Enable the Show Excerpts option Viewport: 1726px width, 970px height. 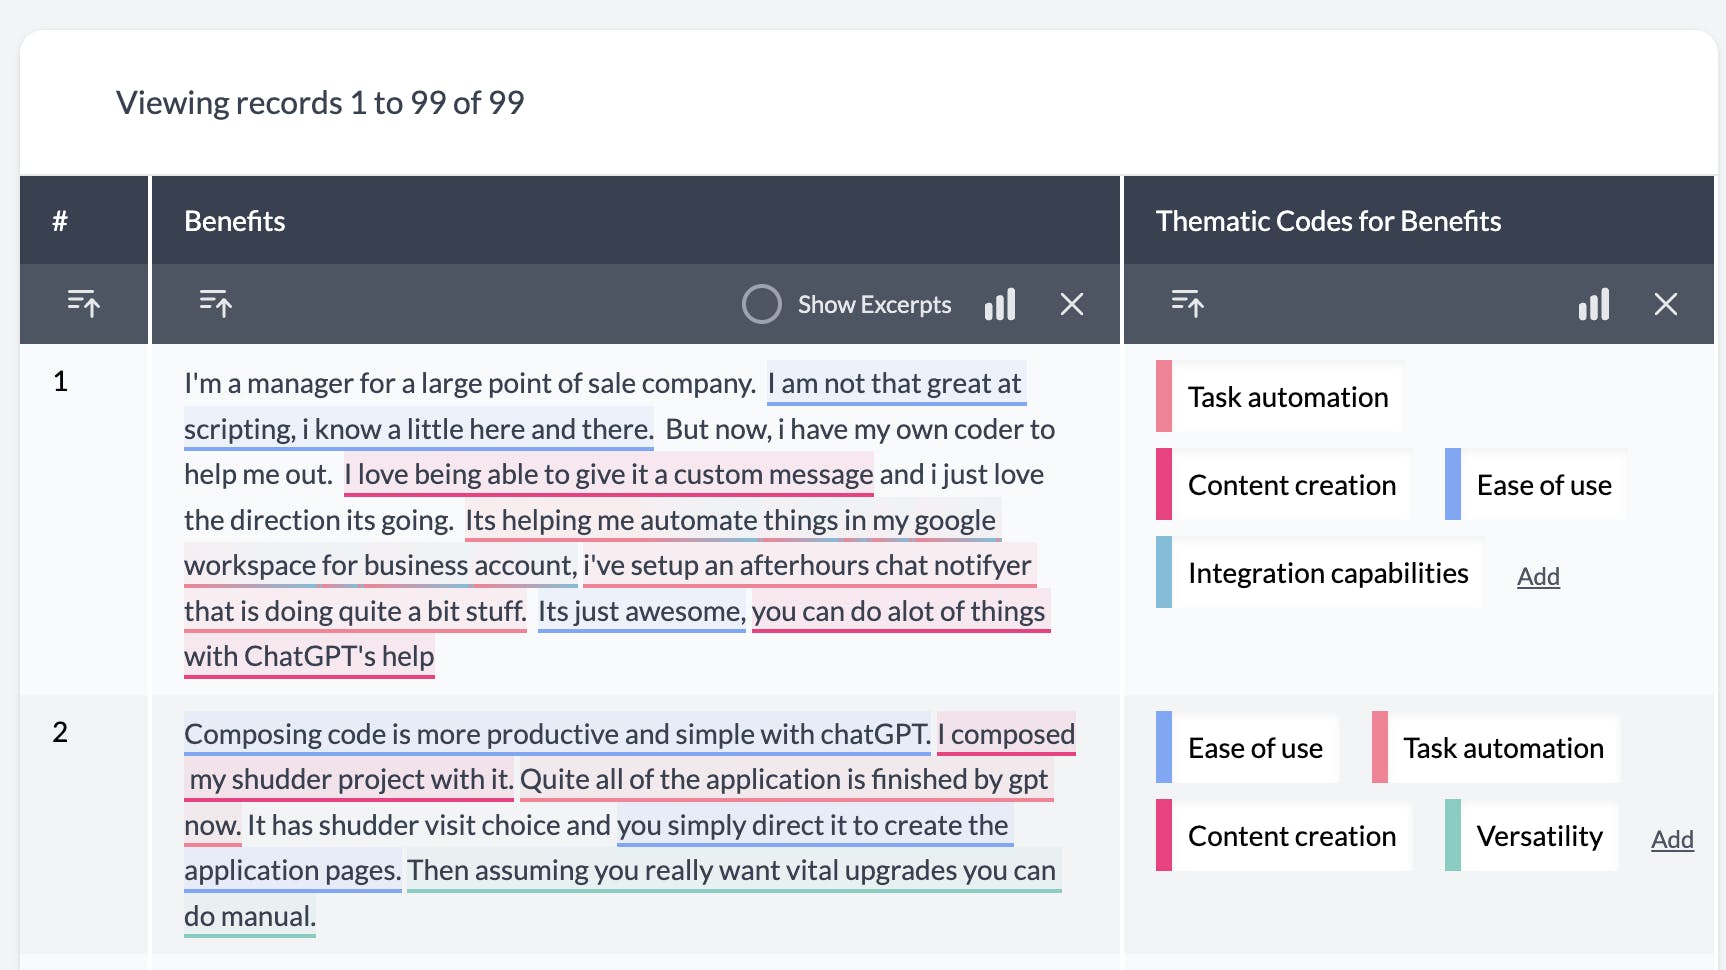[762, 303]
